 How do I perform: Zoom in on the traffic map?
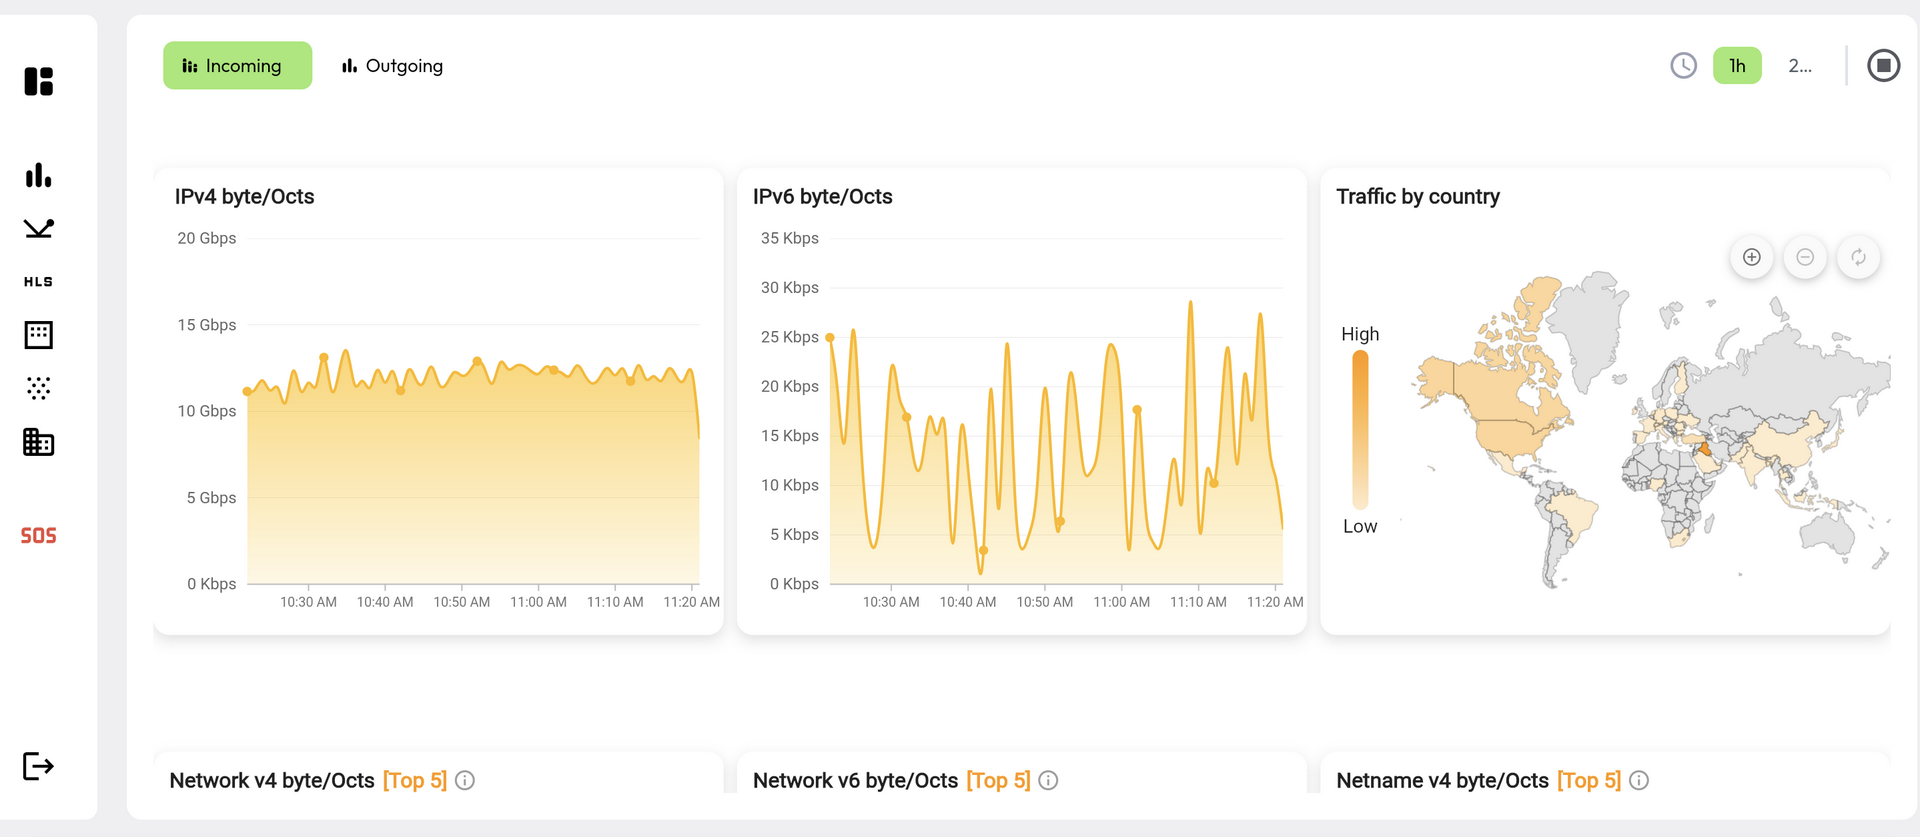point(1751,257)
